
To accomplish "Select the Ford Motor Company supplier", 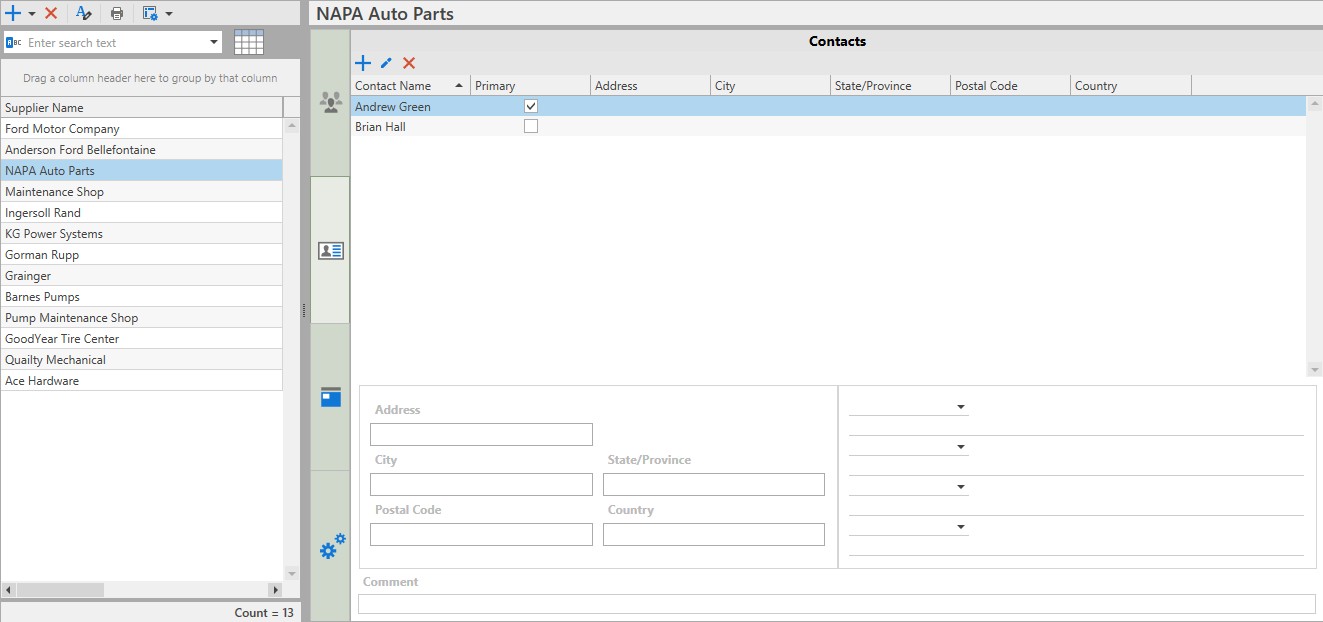I will pos(142,128).
